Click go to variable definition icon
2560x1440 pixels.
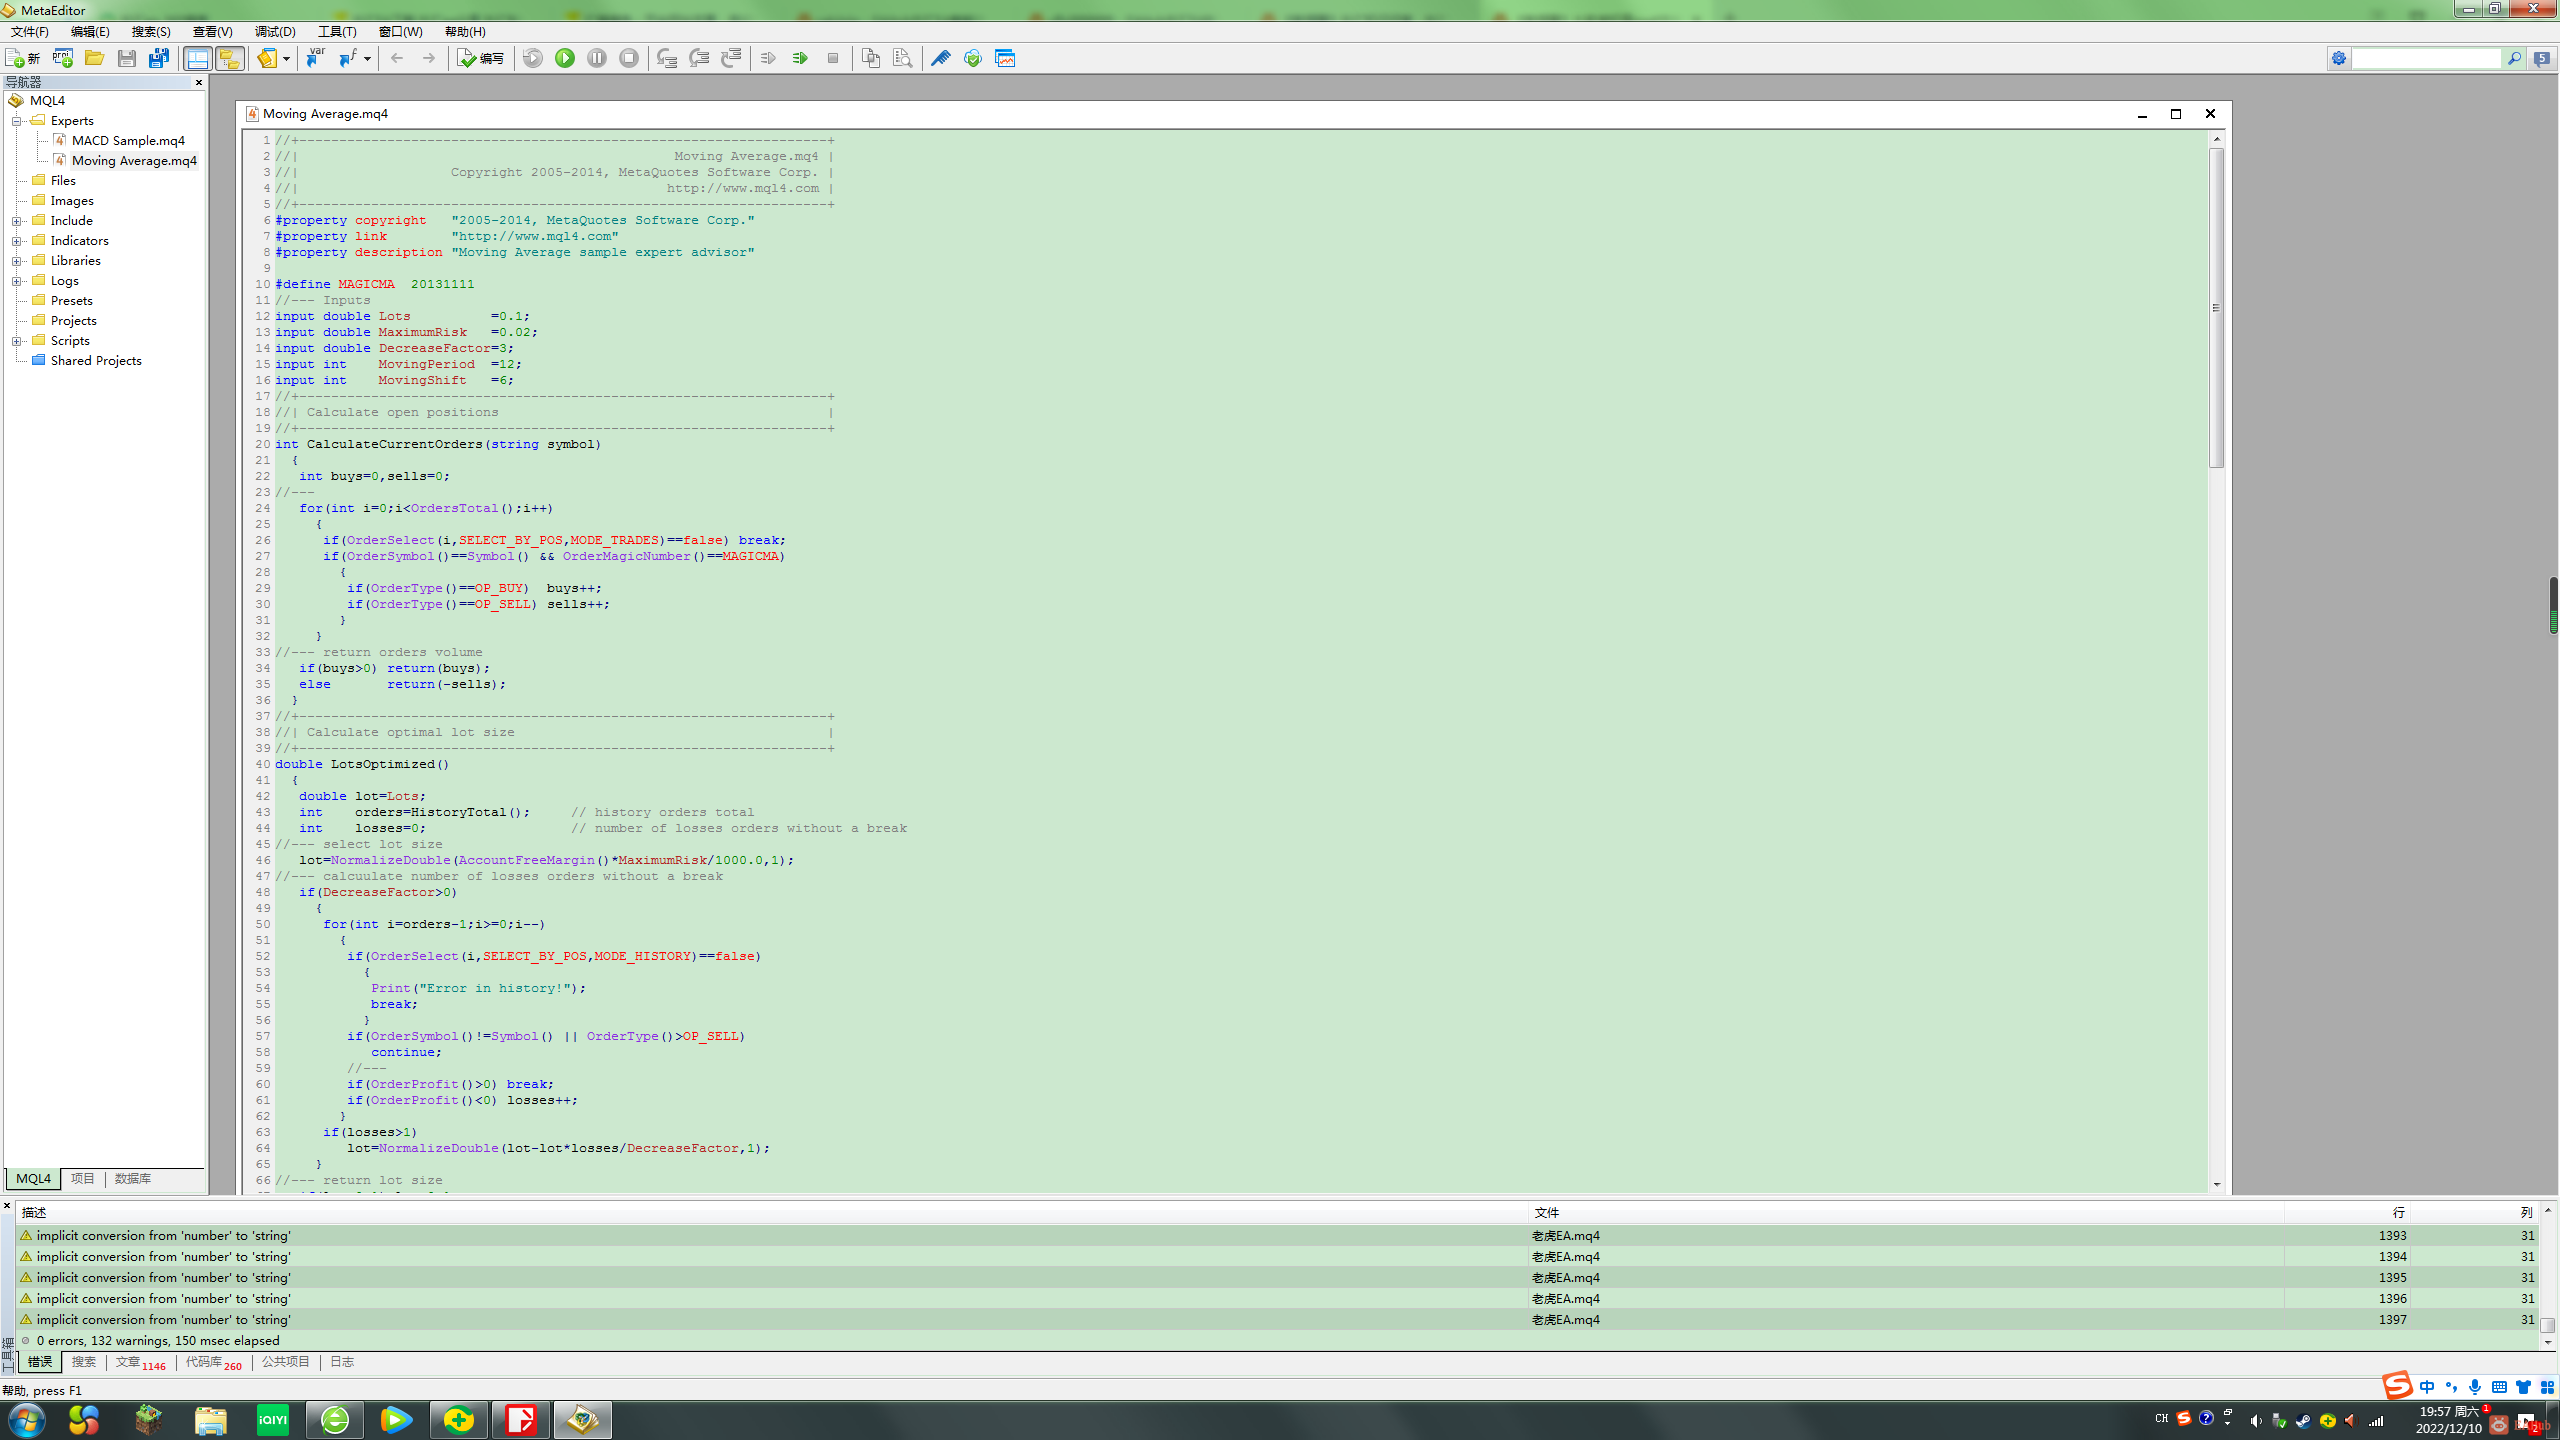click(x=315, y=58)
